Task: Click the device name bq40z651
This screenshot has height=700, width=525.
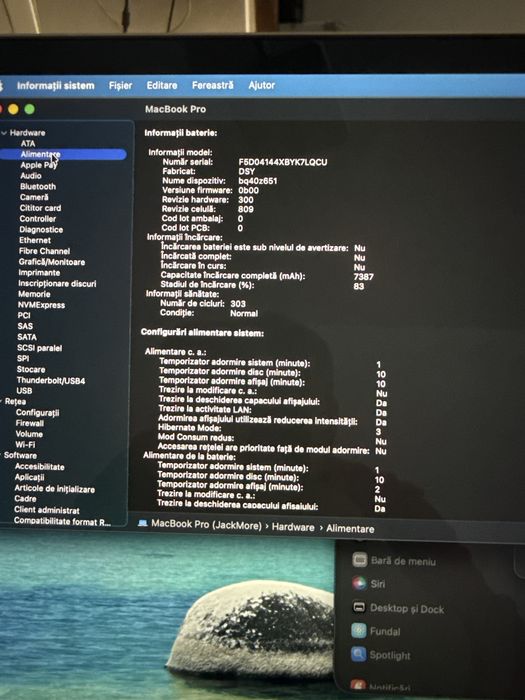Action: click(258, 181)
